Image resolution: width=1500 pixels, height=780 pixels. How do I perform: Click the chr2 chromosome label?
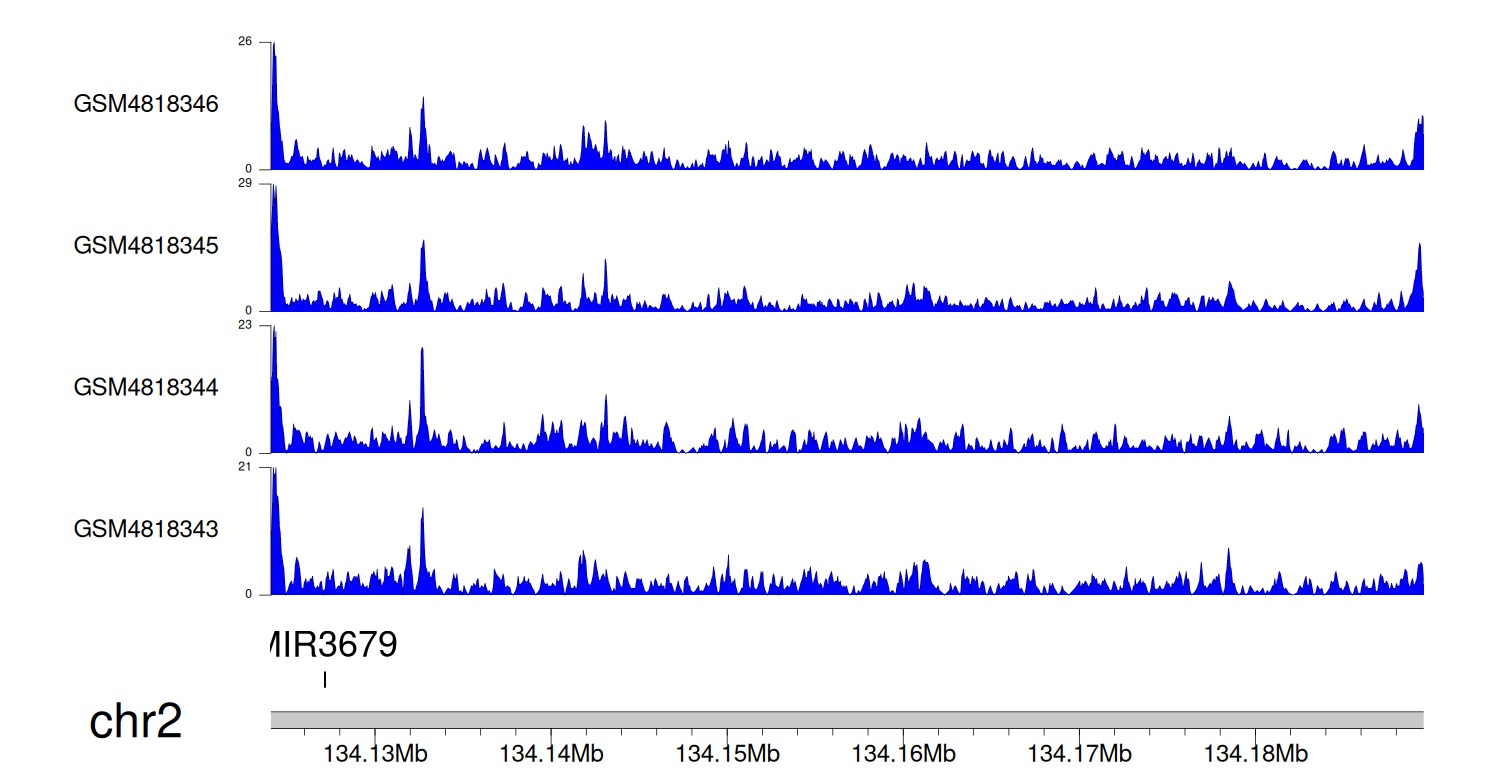pos(136,722)
